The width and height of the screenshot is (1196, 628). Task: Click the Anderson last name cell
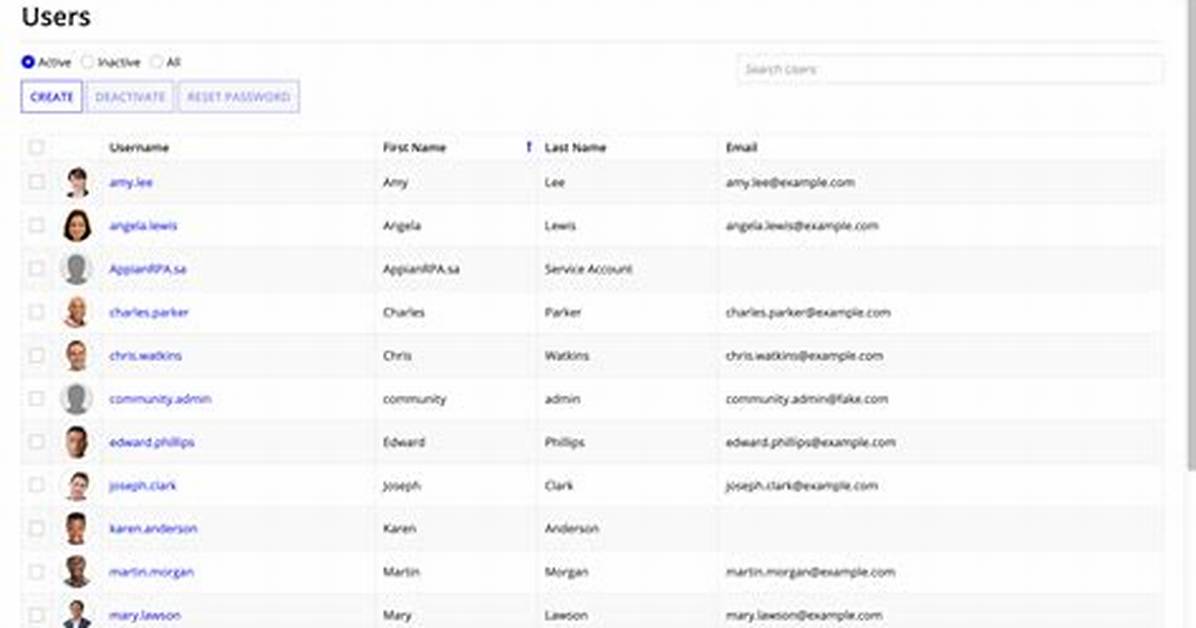click(571, 529)
